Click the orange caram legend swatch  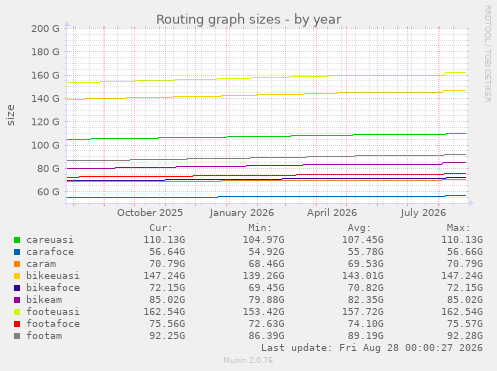17,264
